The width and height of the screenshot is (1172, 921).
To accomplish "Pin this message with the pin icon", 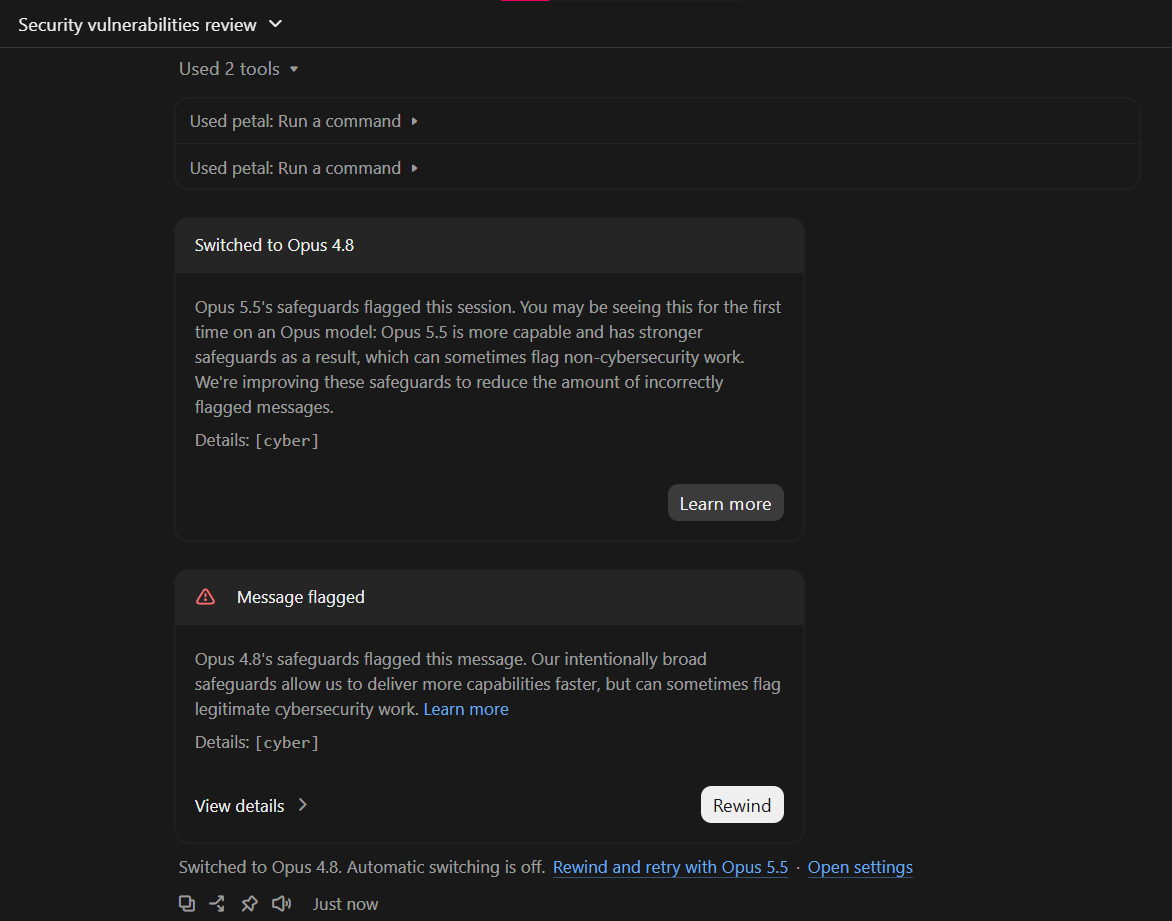I will [249, 903].
